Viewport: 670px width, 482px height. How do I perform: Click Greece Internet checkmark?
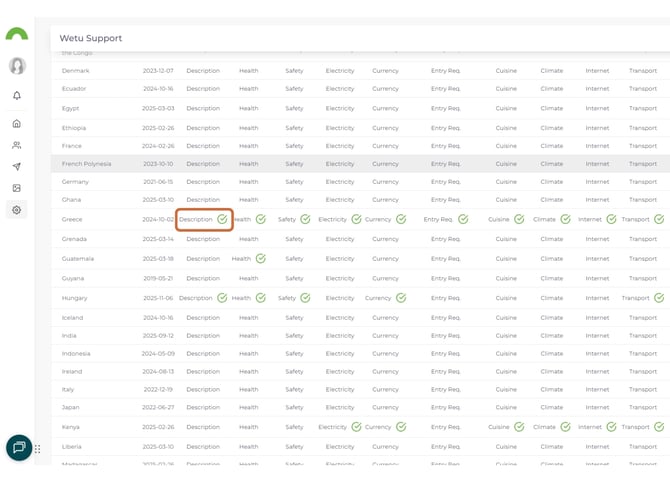coord(611,219)
